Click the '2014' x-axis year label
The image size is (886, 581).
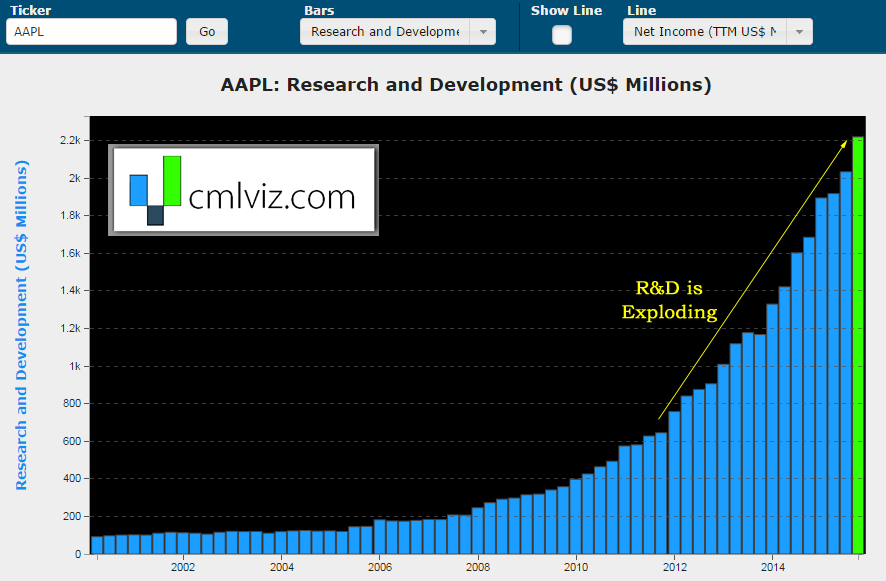(772, 567)
